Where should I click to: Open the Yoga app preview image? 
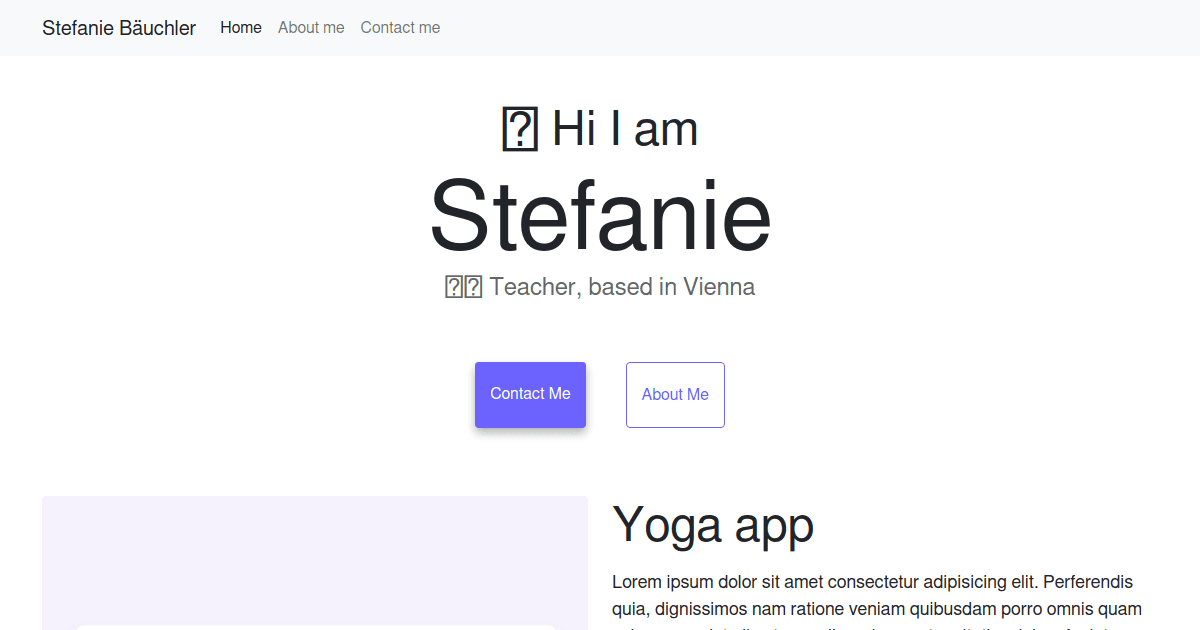[315, 563]
